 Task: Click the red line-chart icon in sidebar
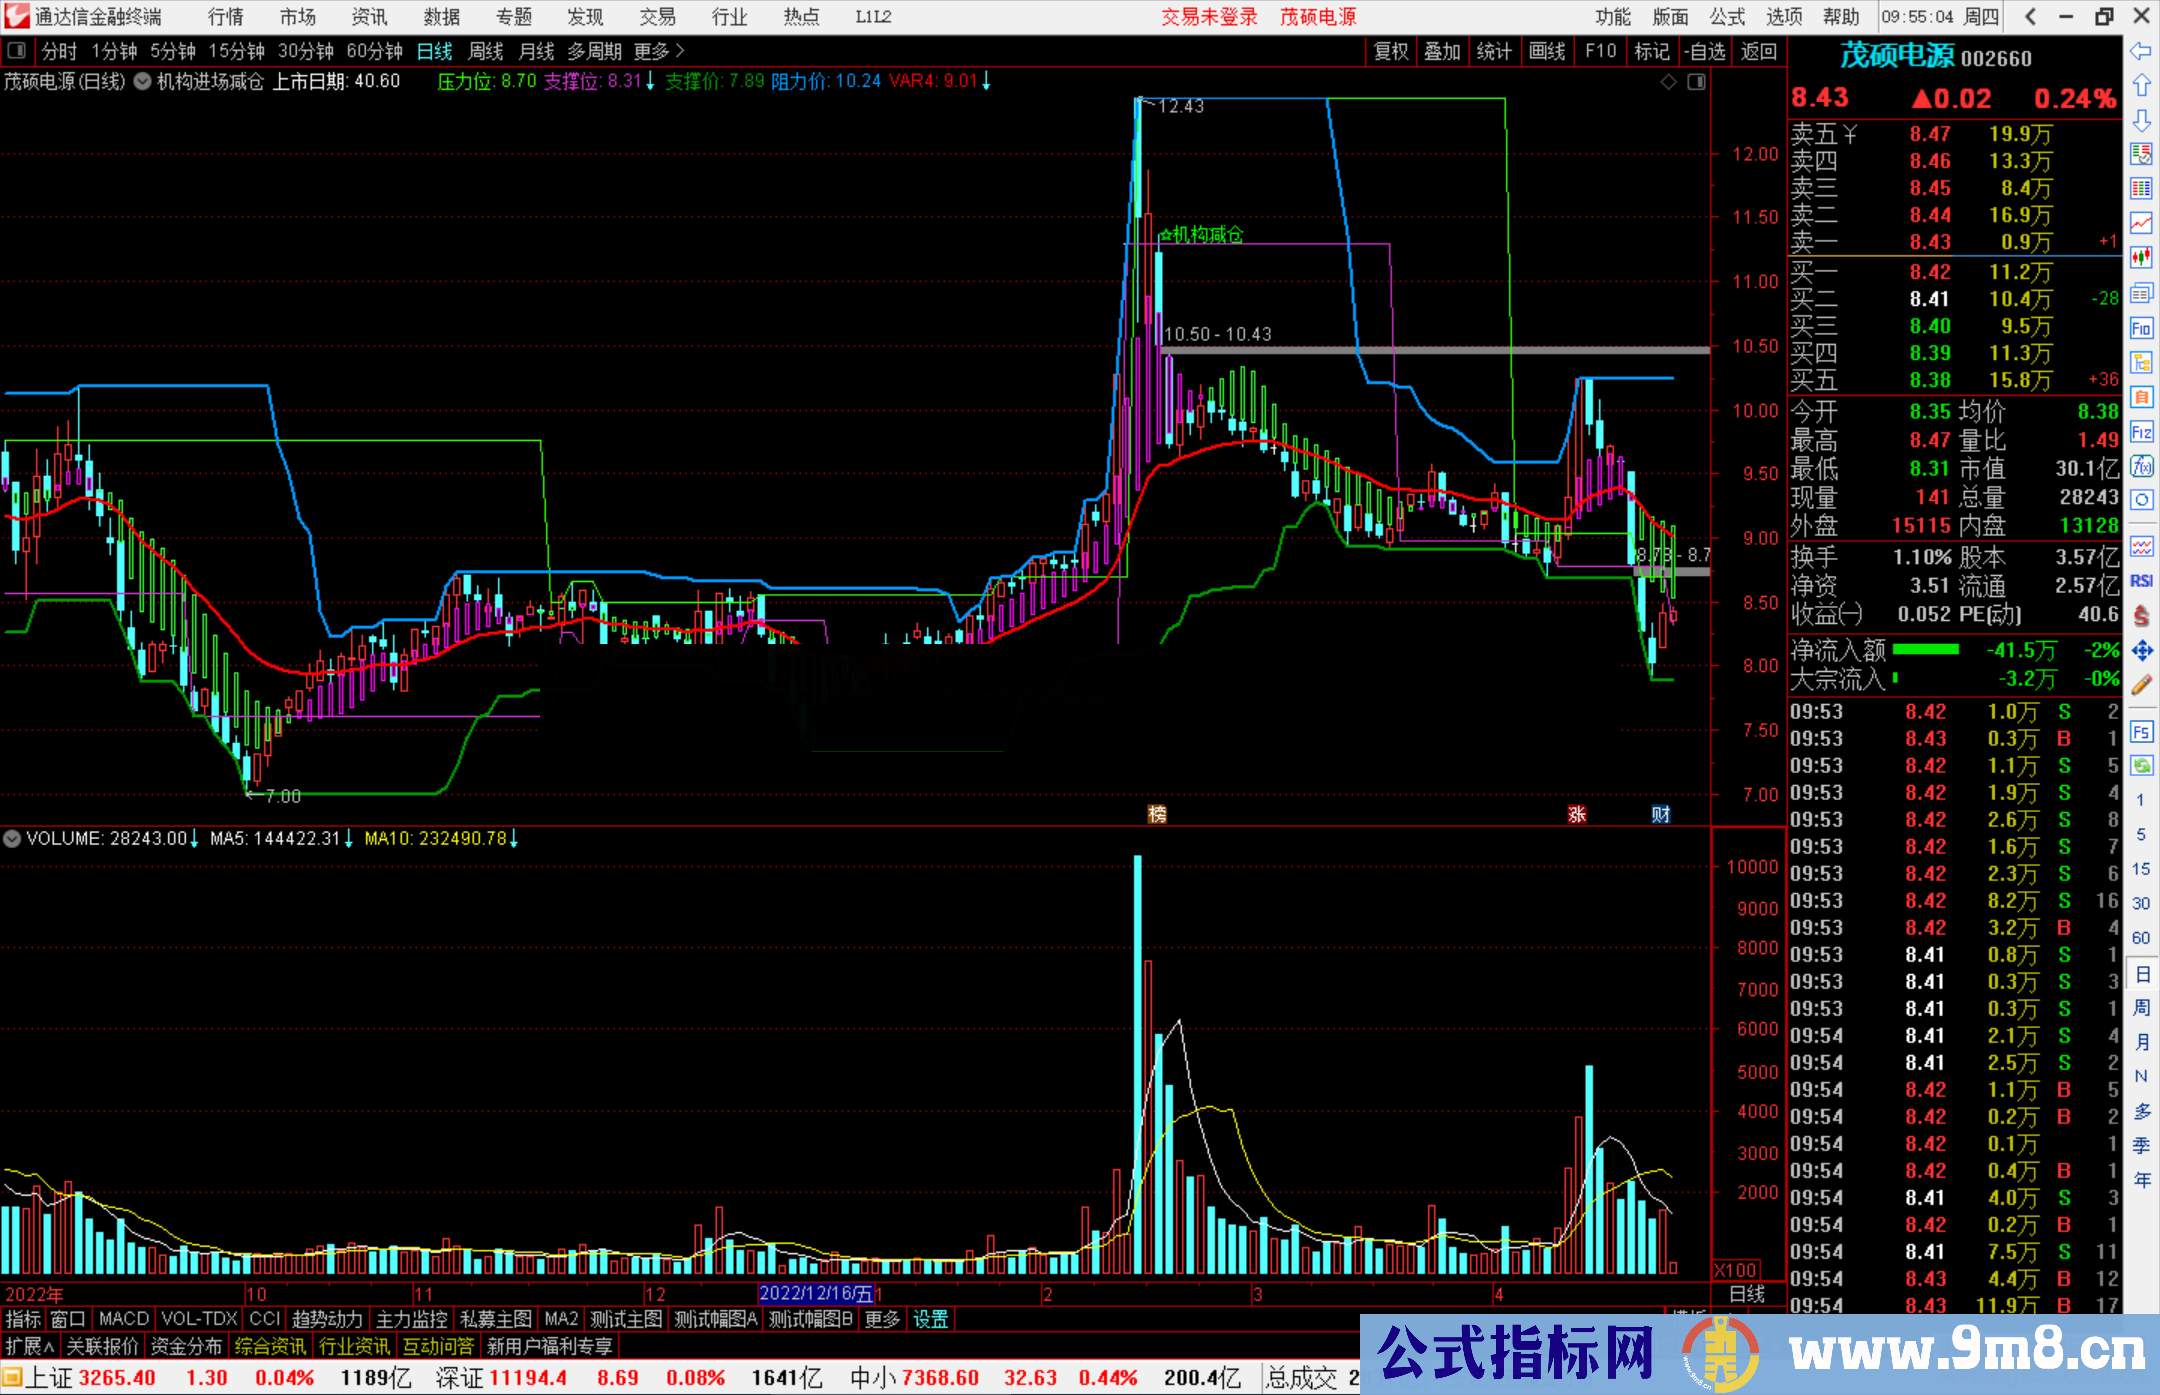[x=2141, y=222]
